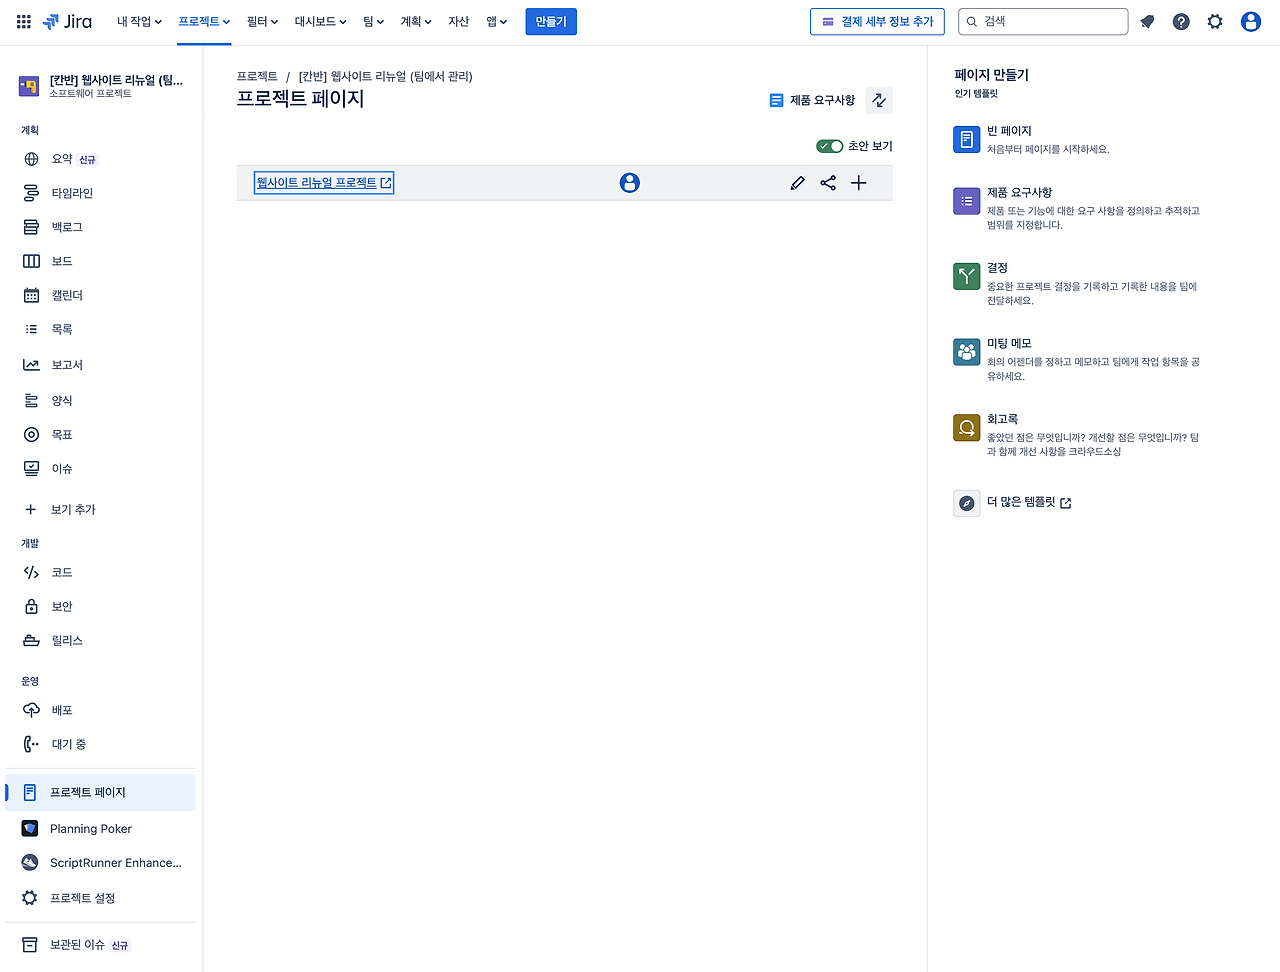
Task: Click the pencil edit icon for the page
Action: click(797, 183)
